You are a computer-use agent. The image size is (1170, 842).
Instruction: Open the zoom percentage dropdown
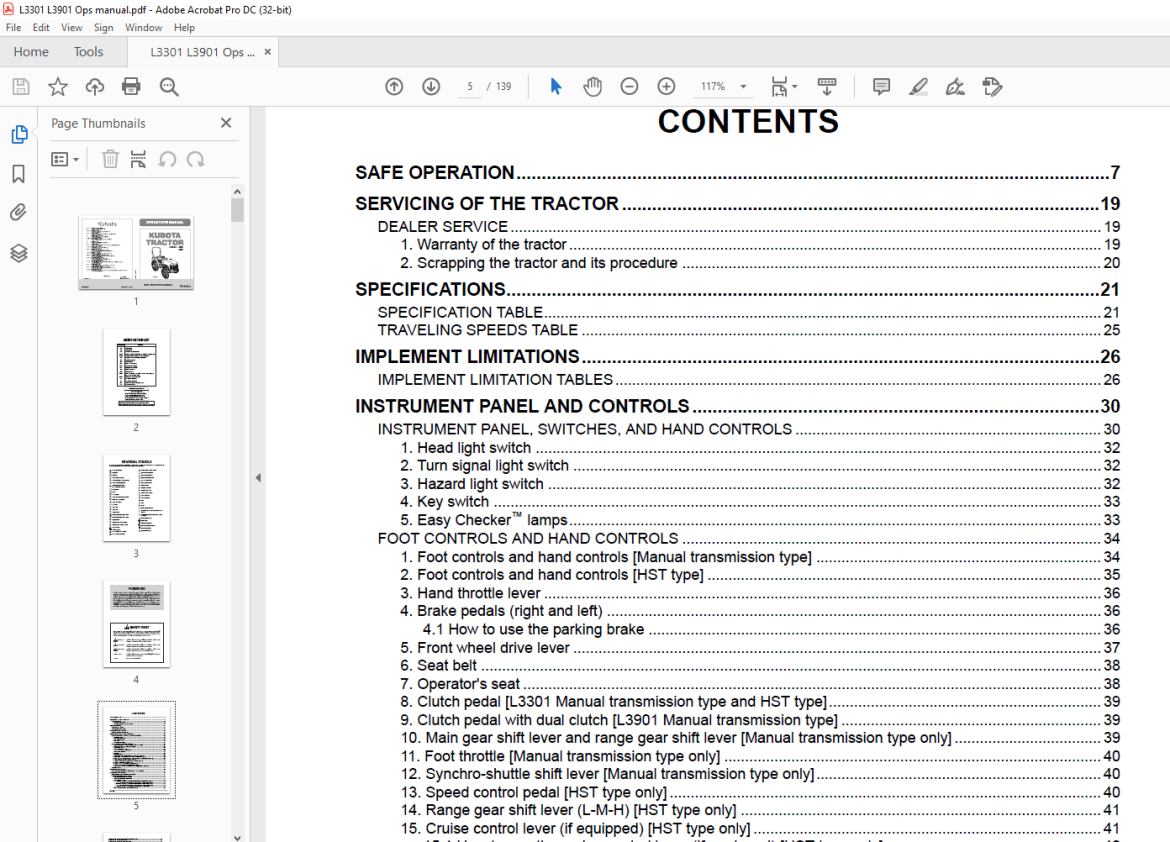click(x=743, y=87)
